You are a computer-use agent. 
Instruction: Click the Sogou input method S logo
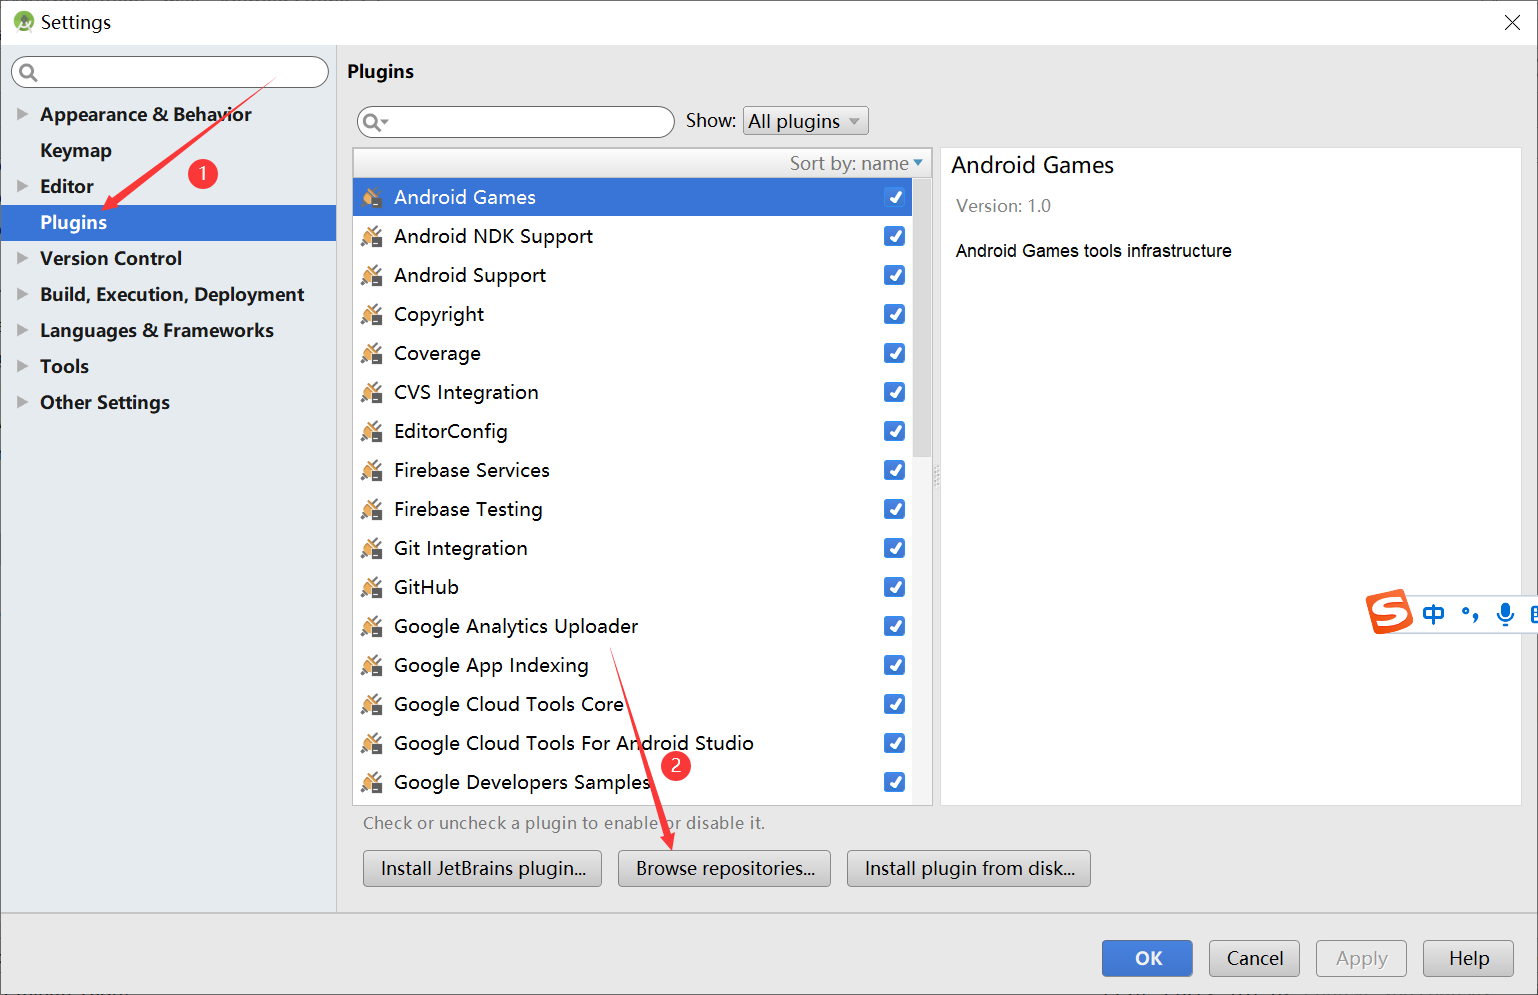click(1389, 611)
